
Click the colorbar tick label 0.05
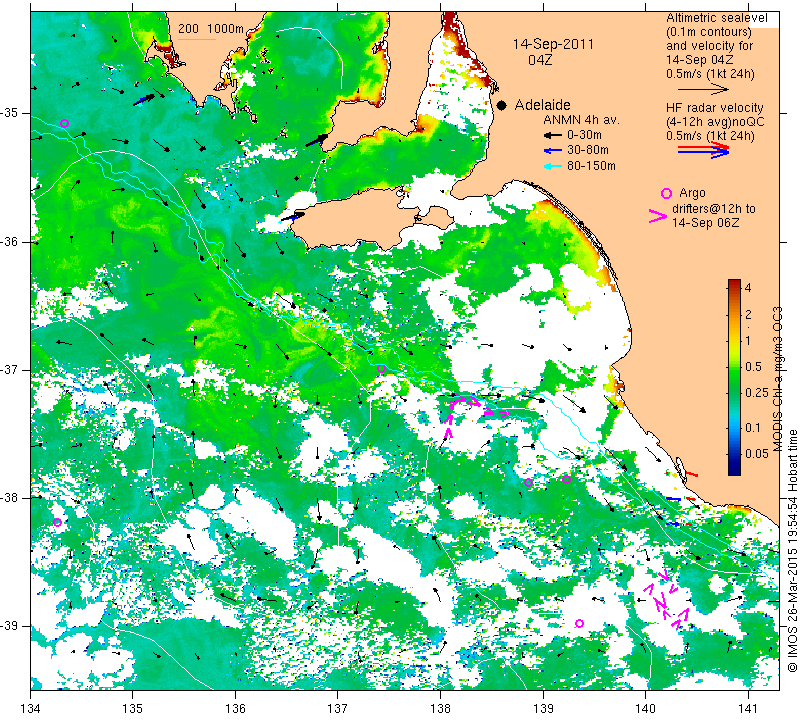(757, 454)
